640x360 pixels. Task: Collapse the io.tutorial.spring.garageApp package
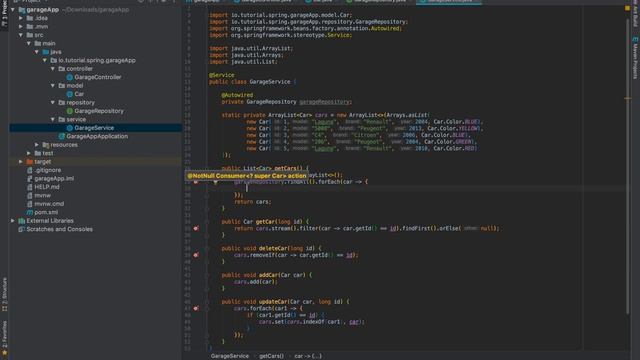tap(45, 60)
